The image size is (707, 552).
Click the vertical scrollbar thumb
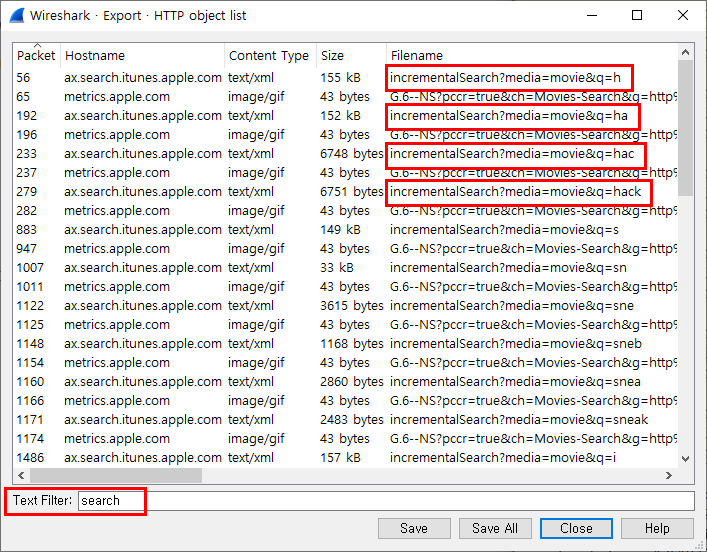(685, 128)
